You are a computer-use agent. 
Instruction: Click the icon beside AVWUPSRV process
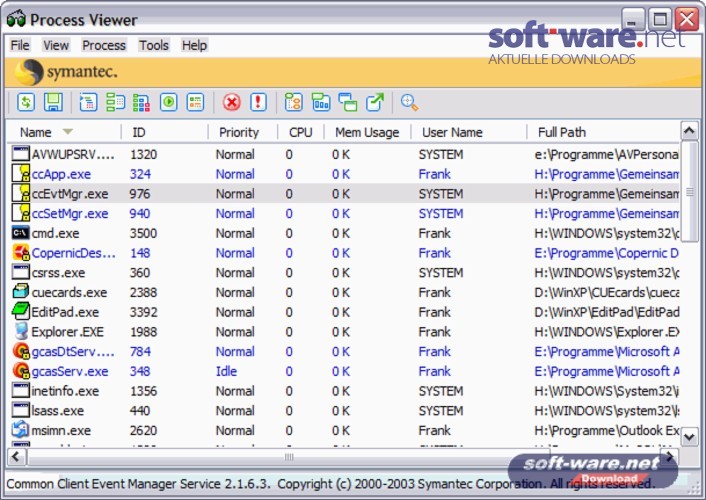20,154
